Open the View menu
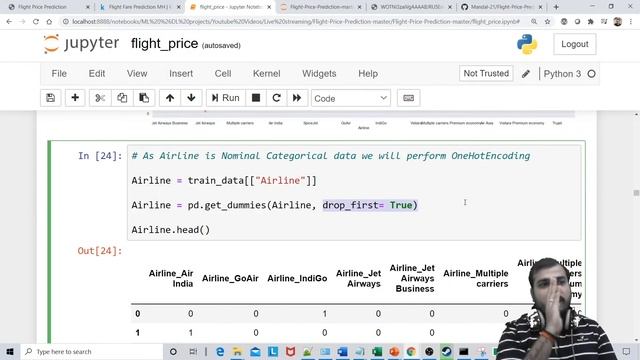 pyautogui.click(x=137, y=73)
